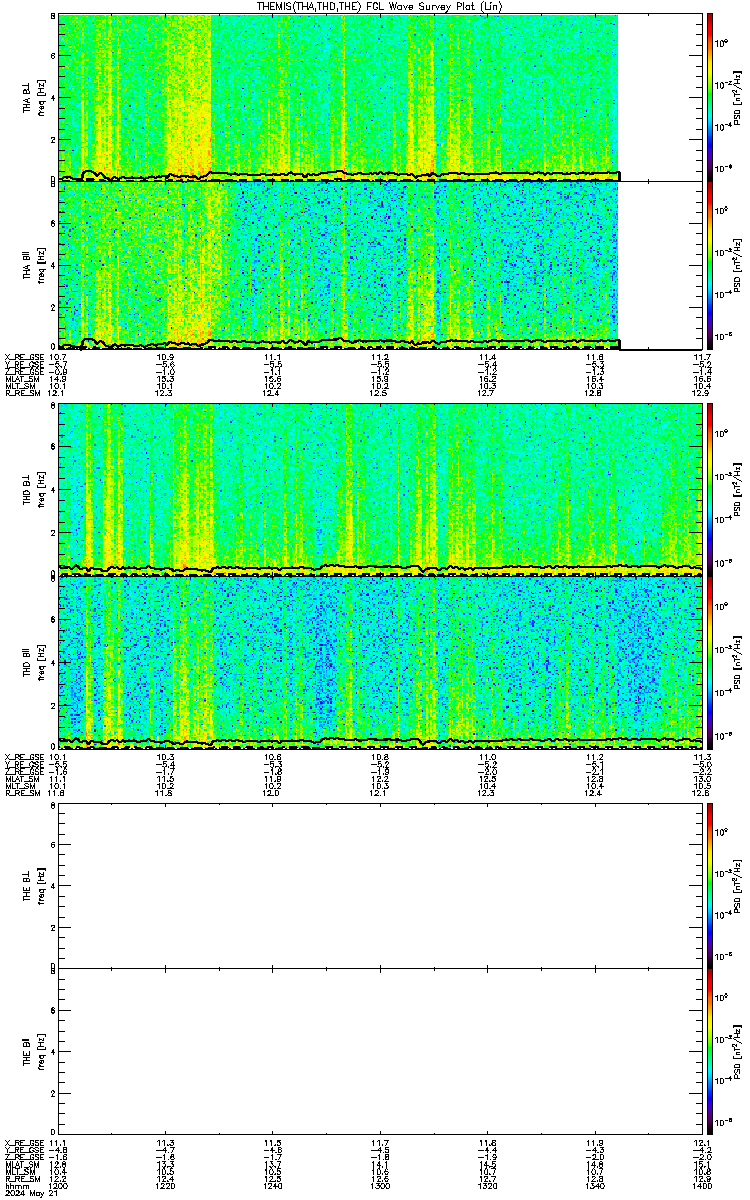750x1200 pixels.
Task: Select the THA B-parallel spectrogram panel
Action: coord(380,265)
